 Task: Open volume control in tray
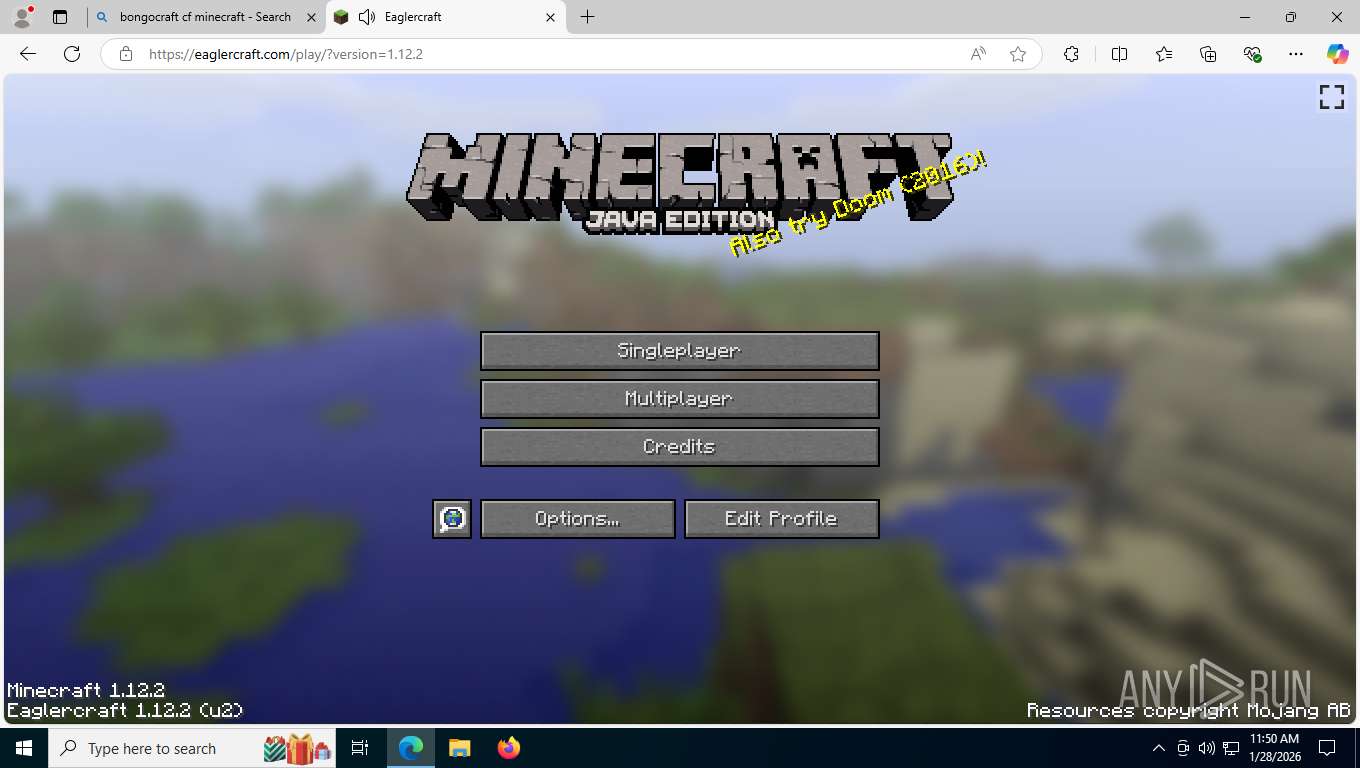[x=1207, y=748]
